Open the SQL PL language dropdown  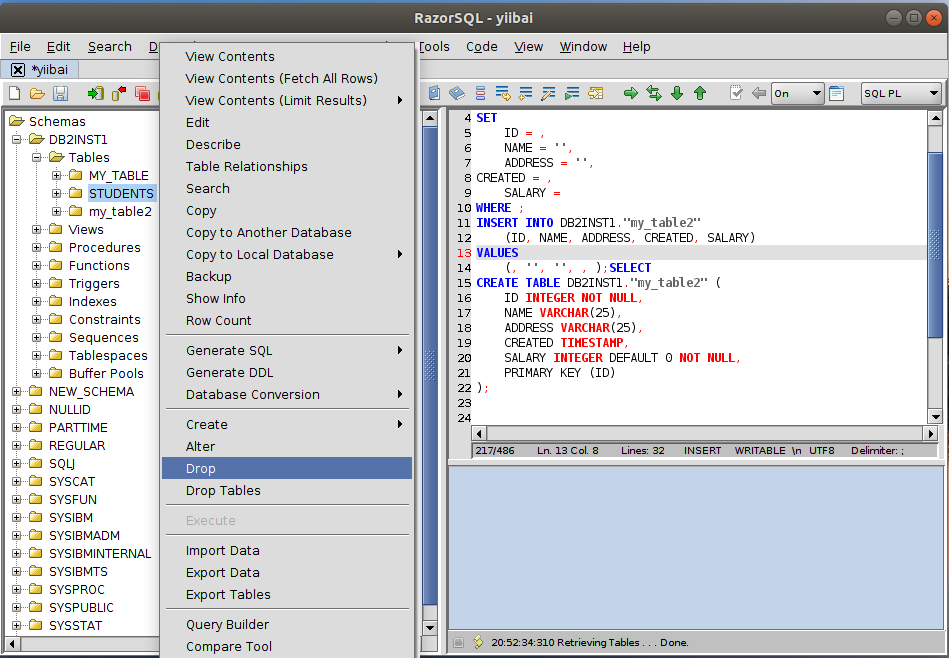pos(900,93)
